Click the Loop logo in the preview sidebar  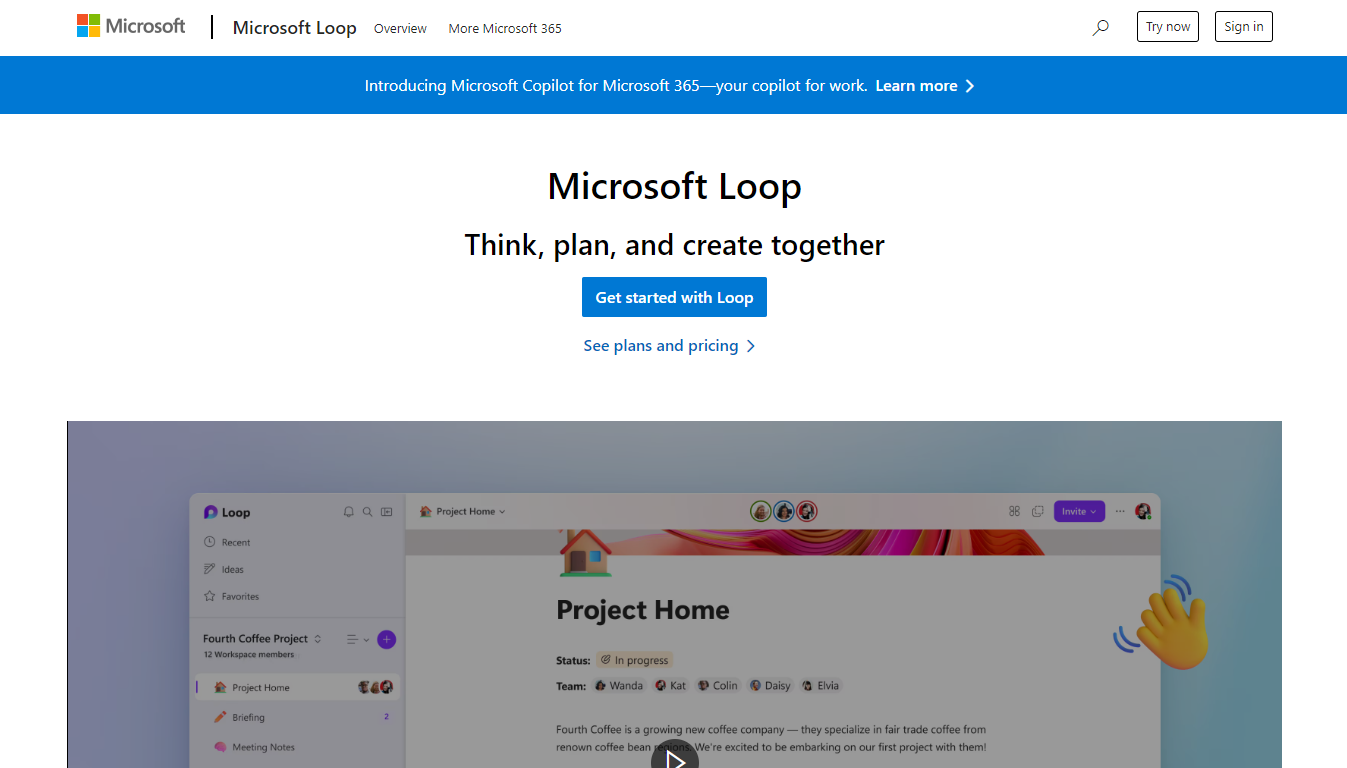click(227, 512)
